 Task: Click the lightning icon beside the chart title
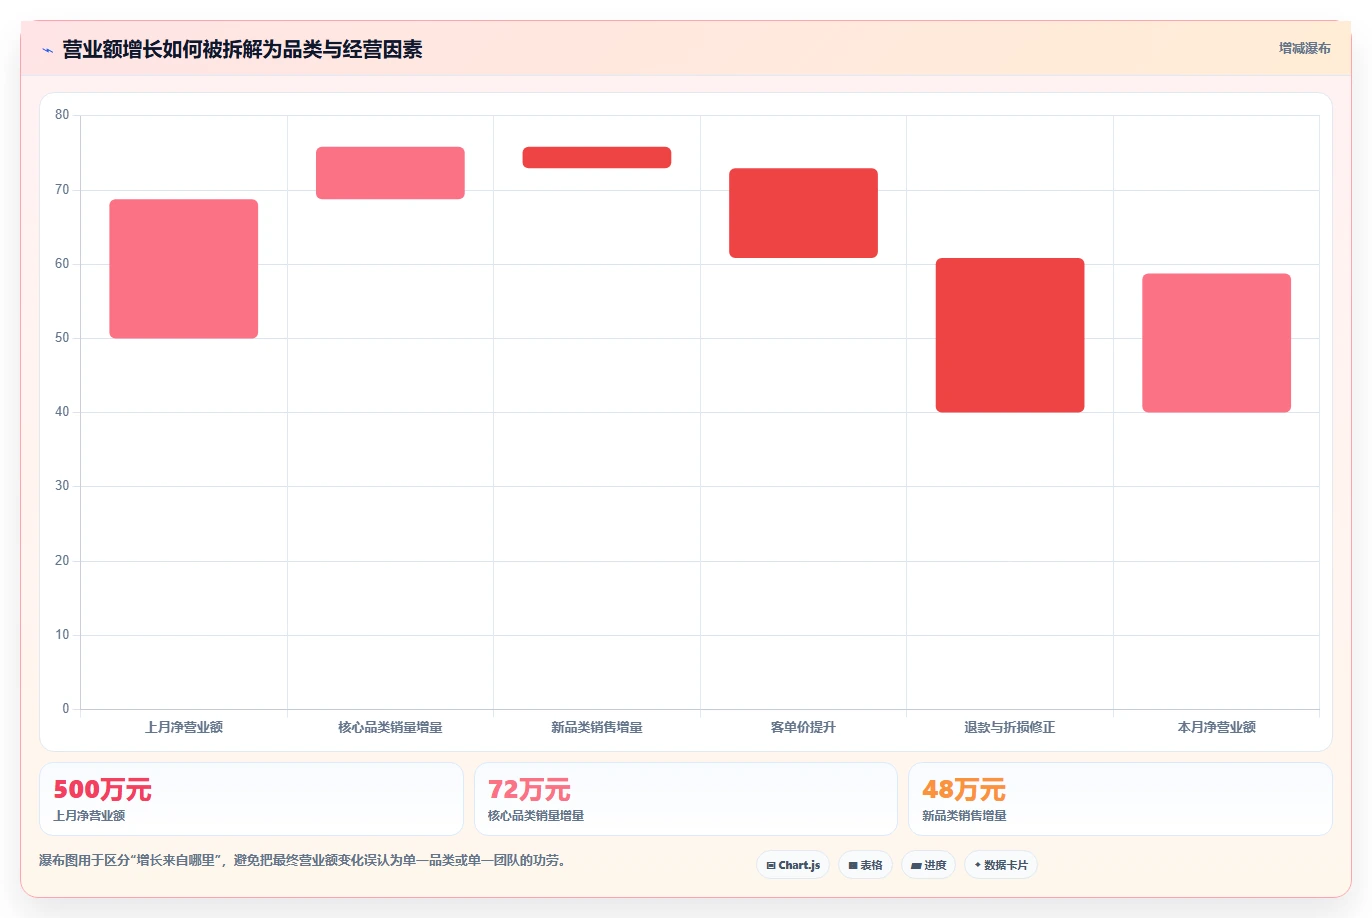(x=47, y=50)
